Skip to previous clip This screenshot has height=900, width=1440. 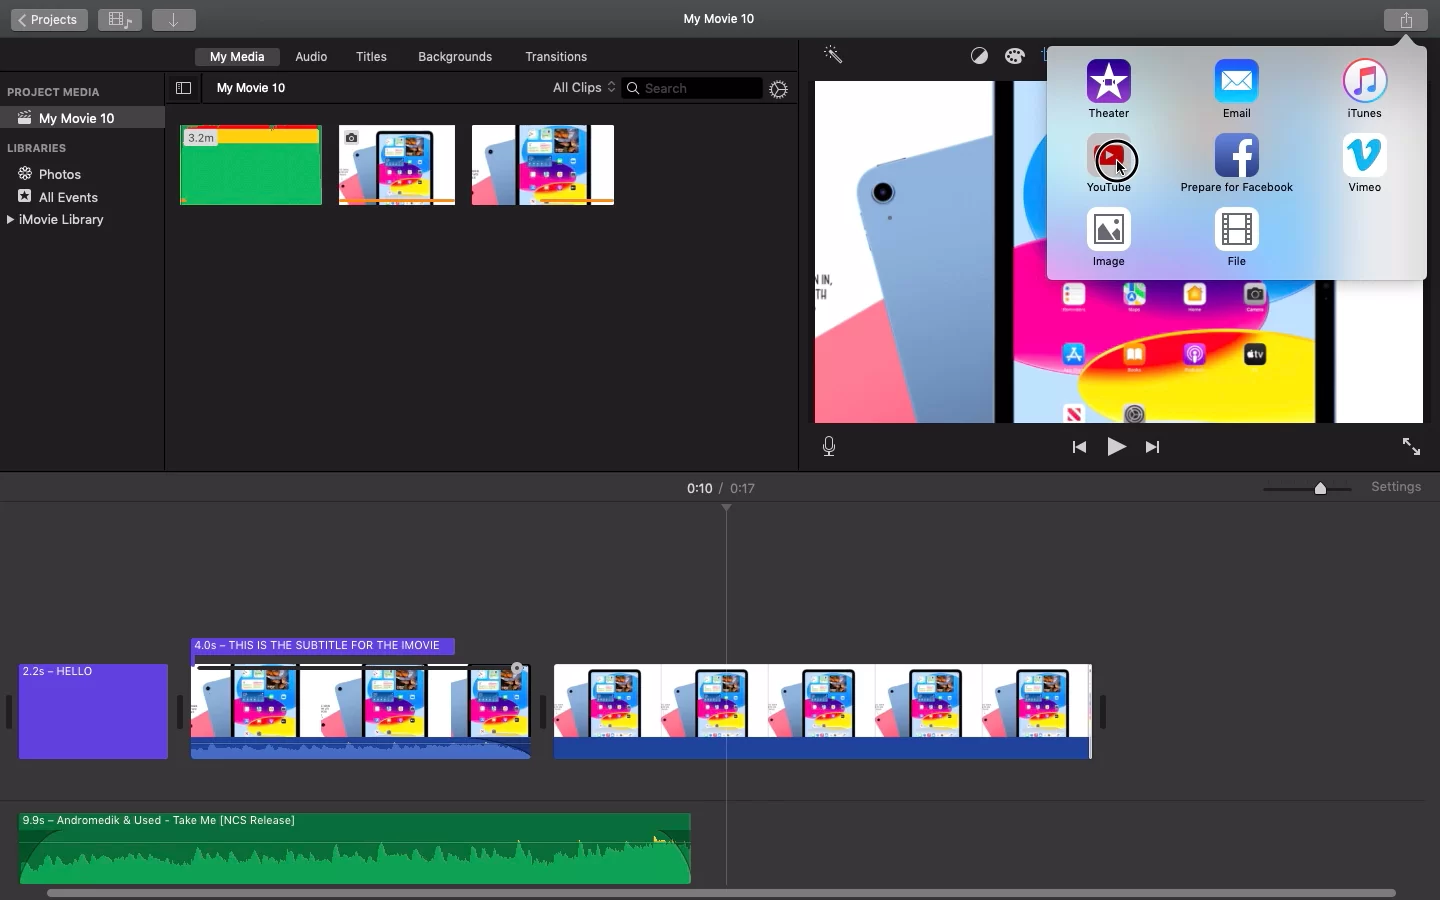[x=1079, y=448]
